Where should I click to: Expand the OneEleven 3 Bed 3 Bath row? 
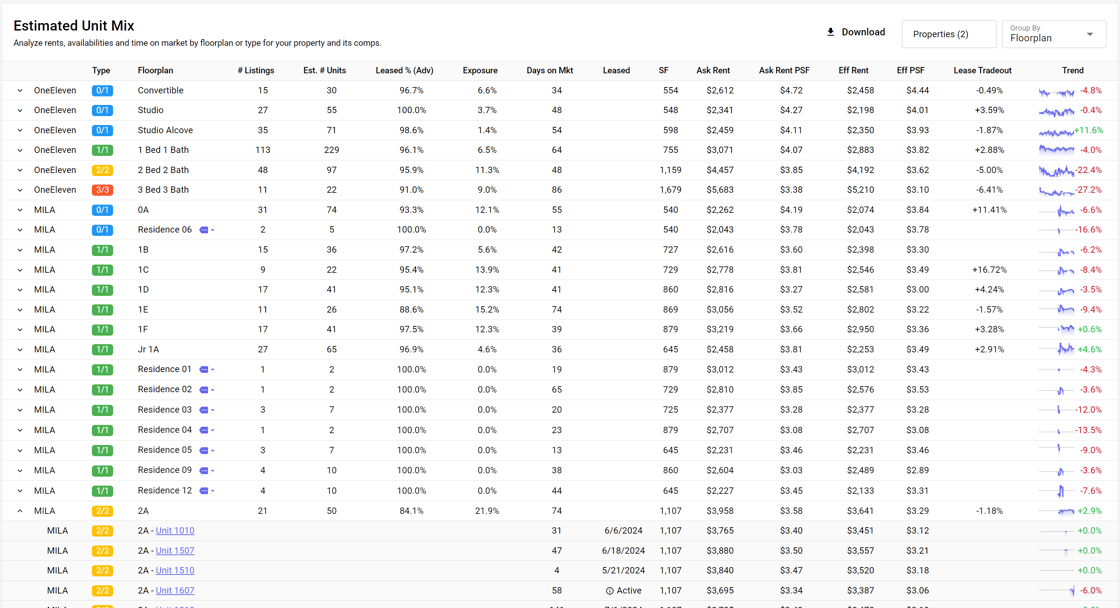point(20,190)
